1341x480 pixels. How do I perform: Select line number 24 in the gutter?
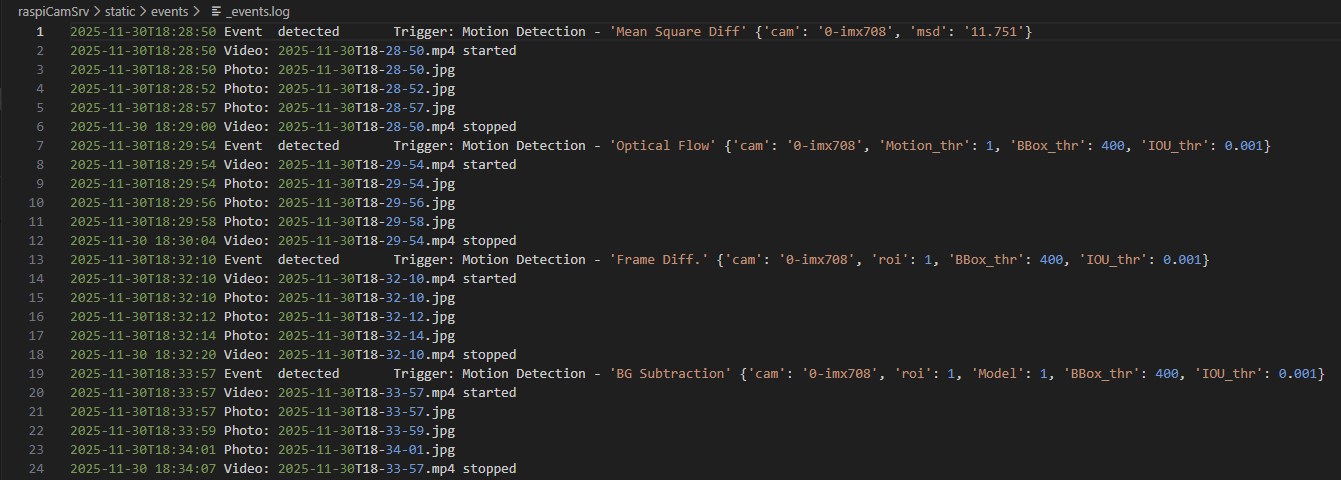38,469
